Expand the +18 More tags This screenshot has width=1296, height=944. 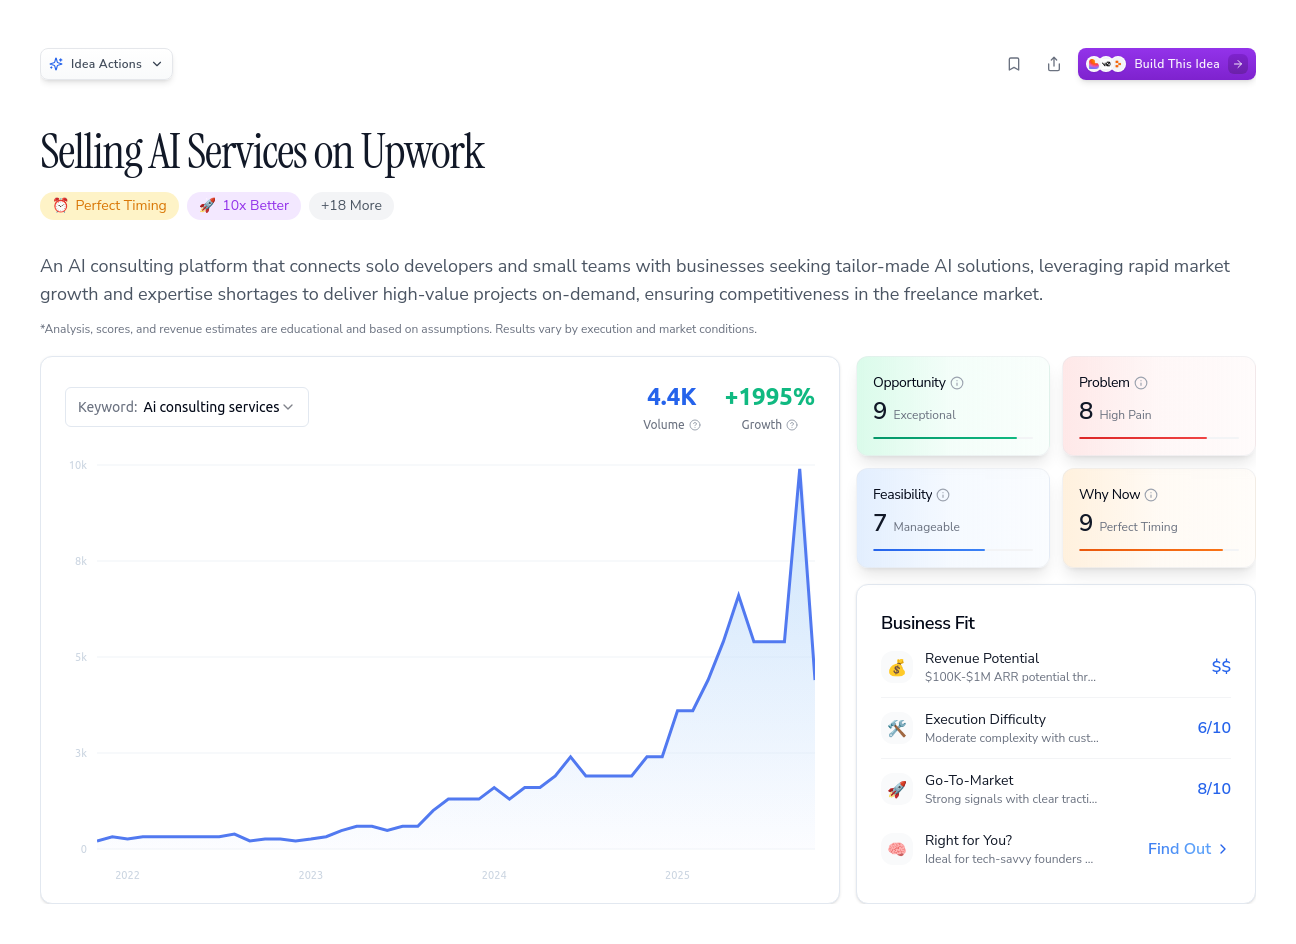pyautogui.click(x=351, y=206)
